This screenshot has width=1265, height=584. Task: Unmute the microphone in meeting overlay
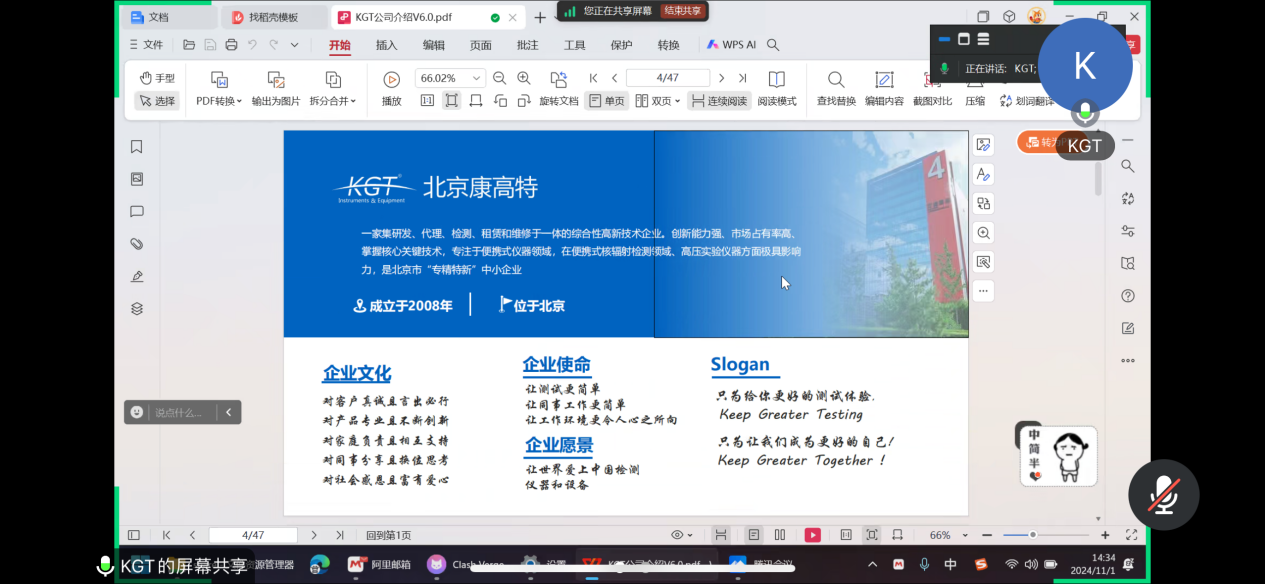pos(1163,495)
